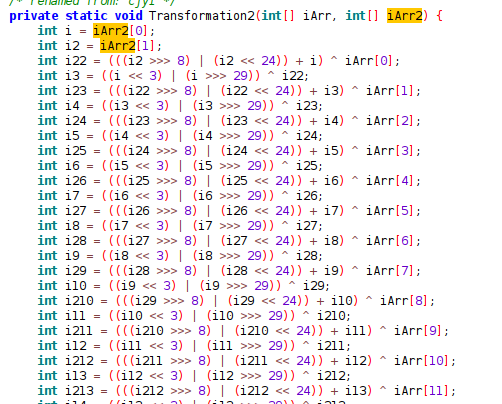Click iArr[4] on the i26 line

[390, 181]
